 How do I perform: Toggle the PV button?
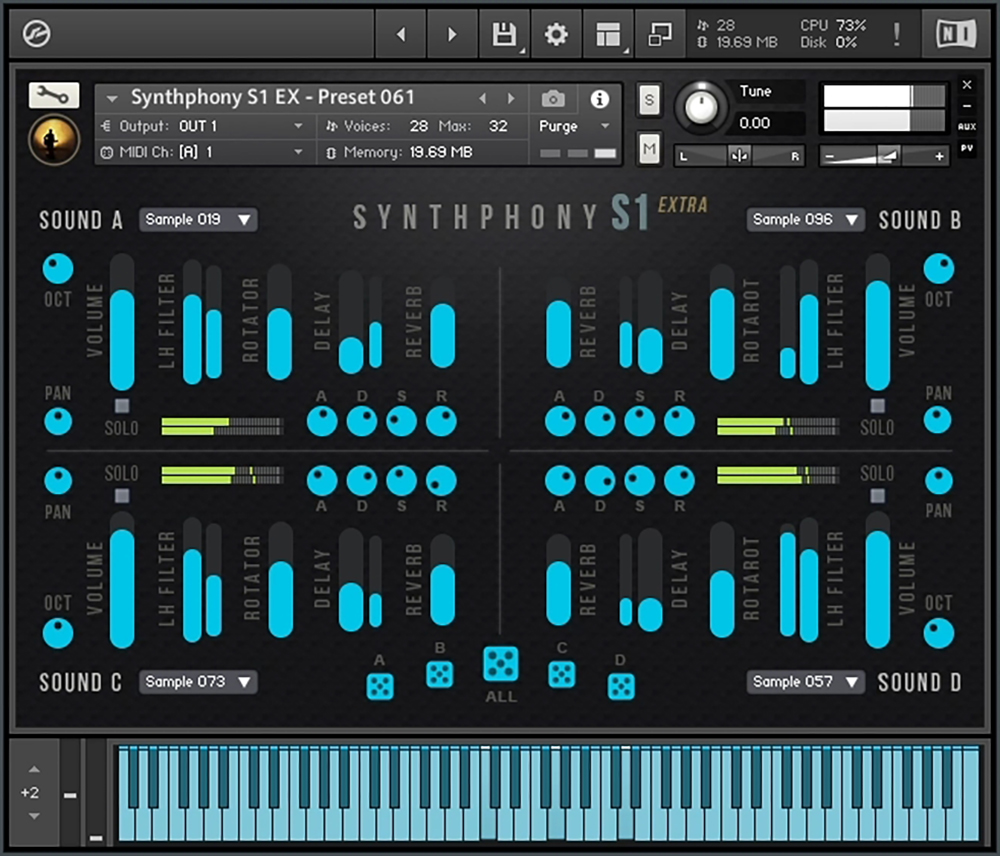pyautogui.click(x=967, y=149)
